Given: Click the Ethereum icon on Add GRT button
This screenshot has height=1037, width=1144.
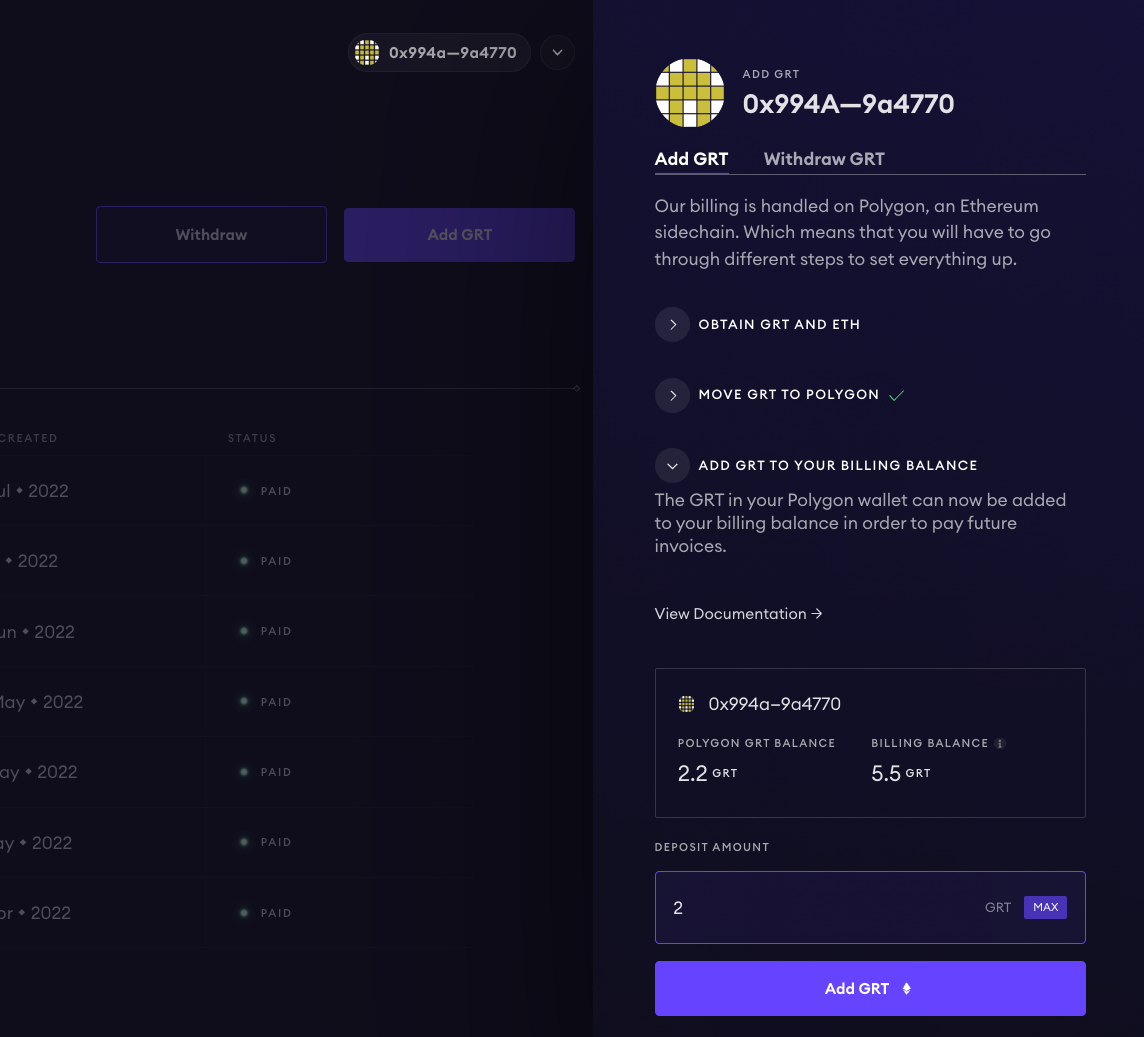Looking at the screenshot, I should pos(907,989).
